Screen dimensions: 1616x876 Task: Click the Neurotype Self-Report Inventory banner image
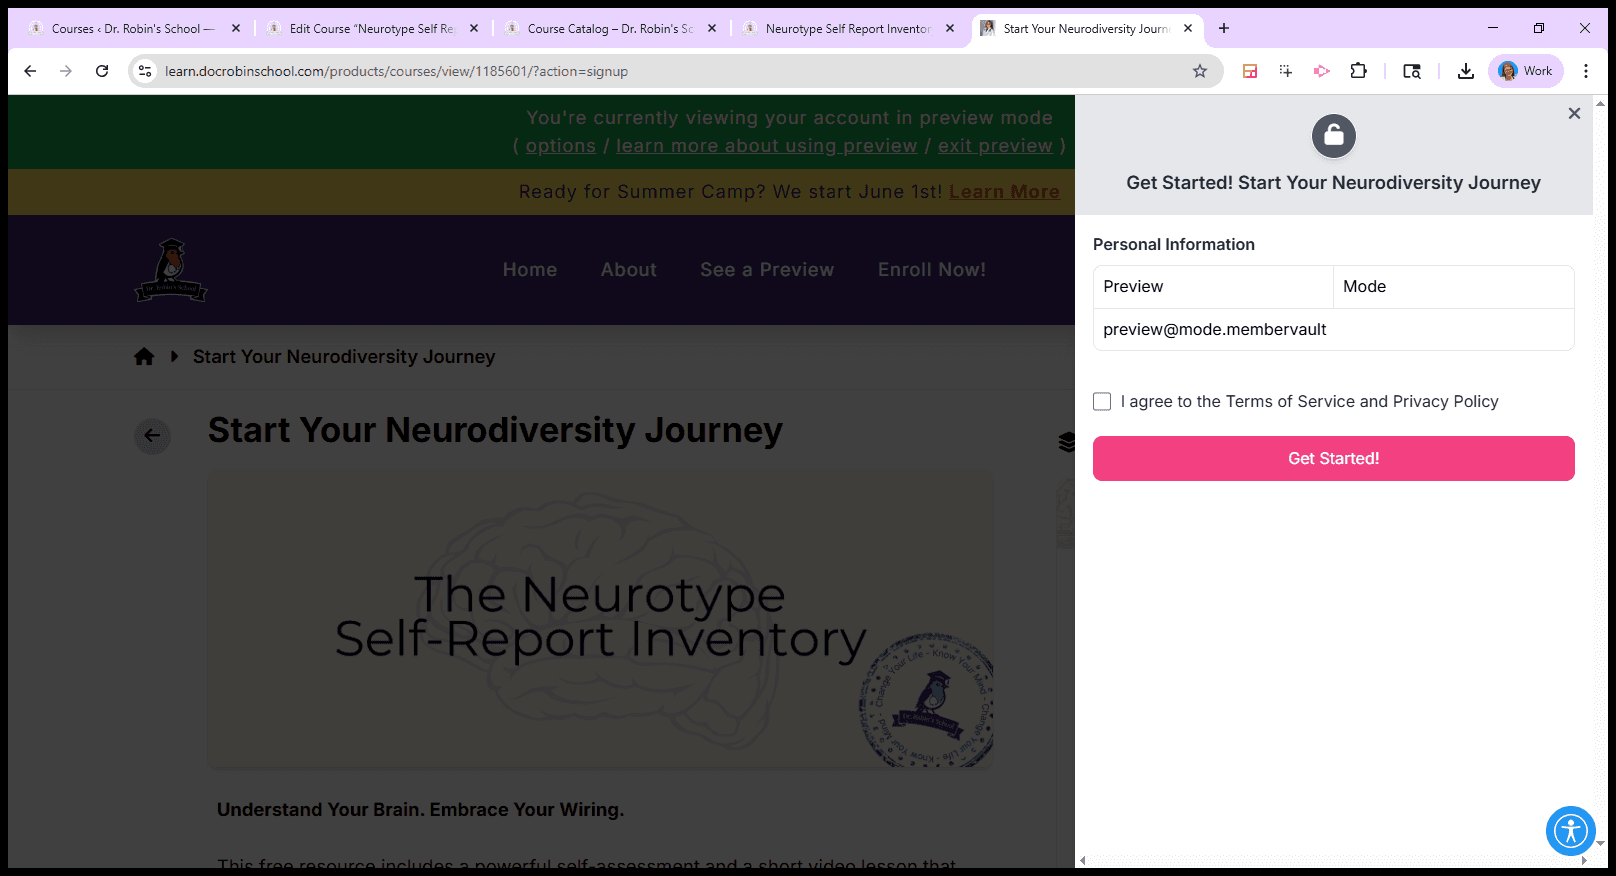click(x=600, y=620)
